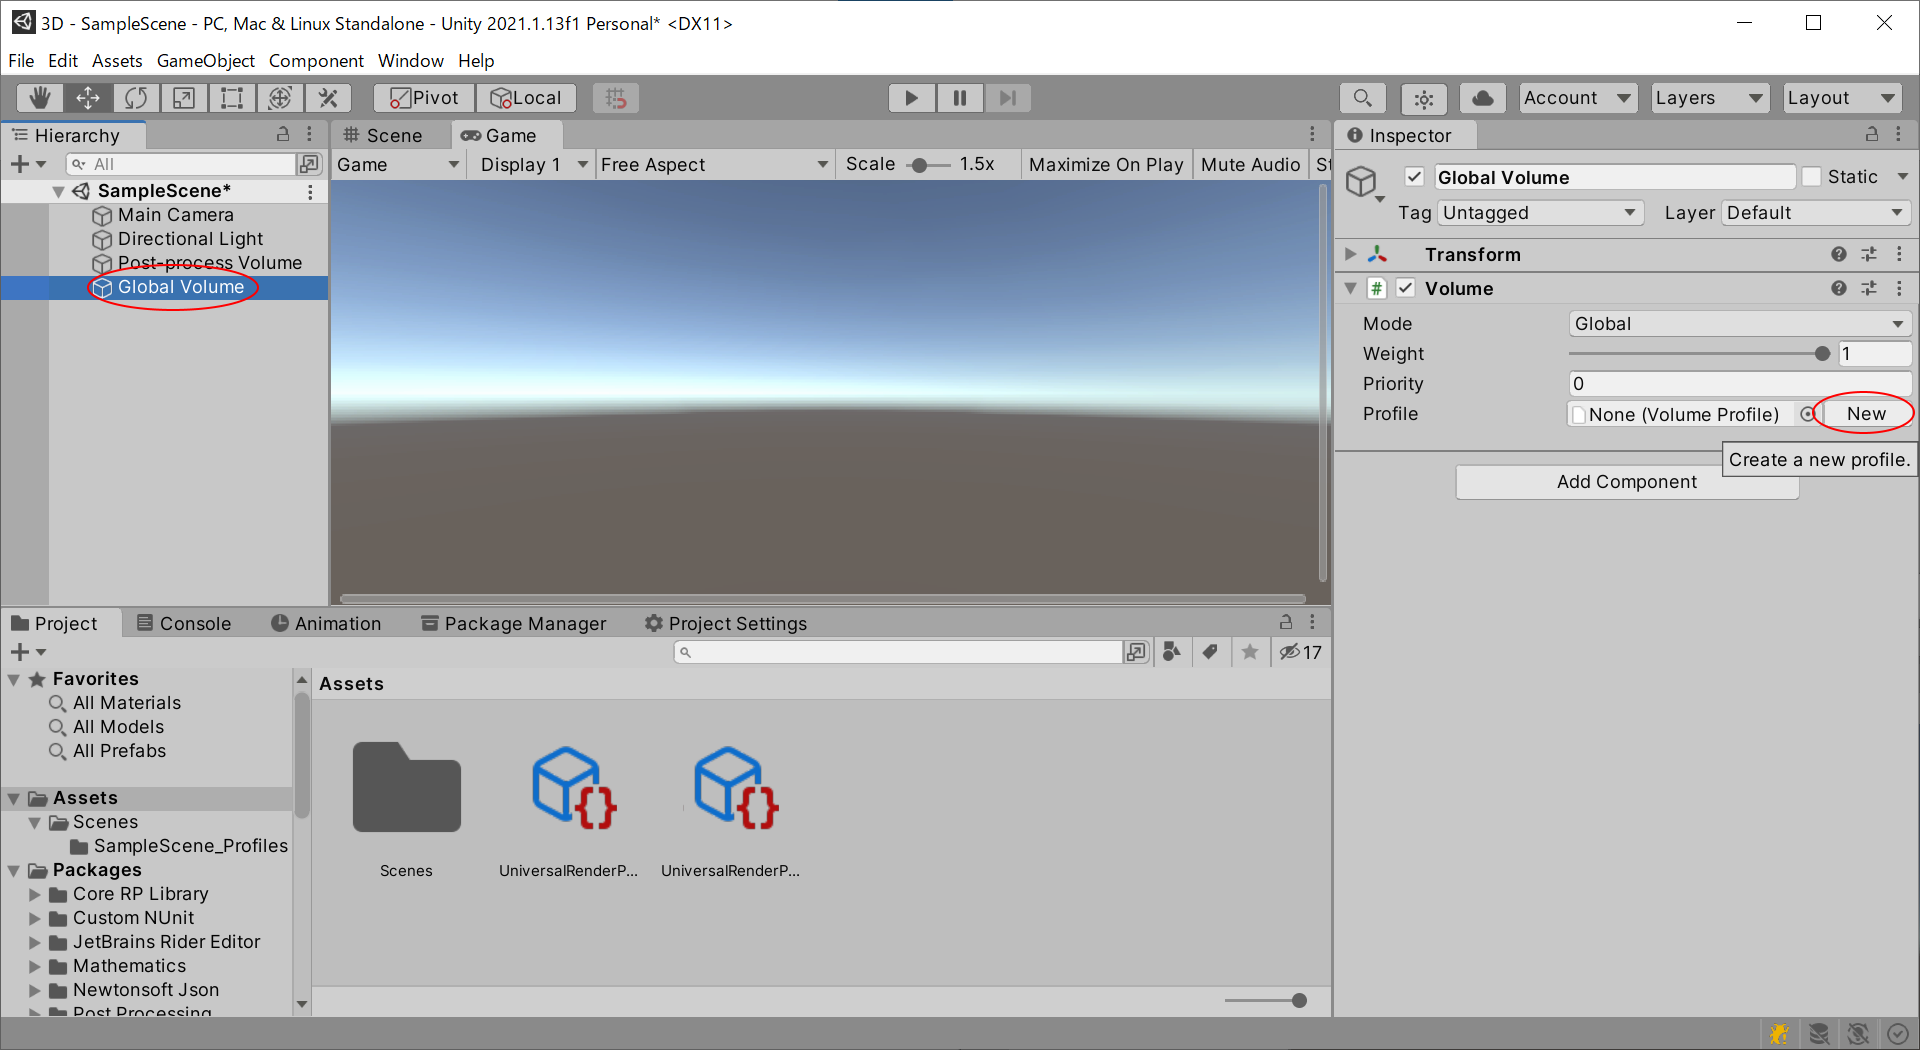Select the Scale tool
Image resolution: width=1920 pixels, height=1050 pixels.
tap(184, 98)
